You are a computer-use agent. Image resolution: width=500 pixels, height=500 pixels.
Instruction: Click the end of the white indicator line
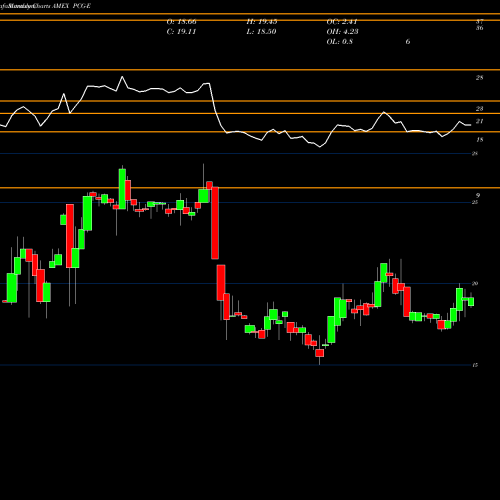pos(470,125)
